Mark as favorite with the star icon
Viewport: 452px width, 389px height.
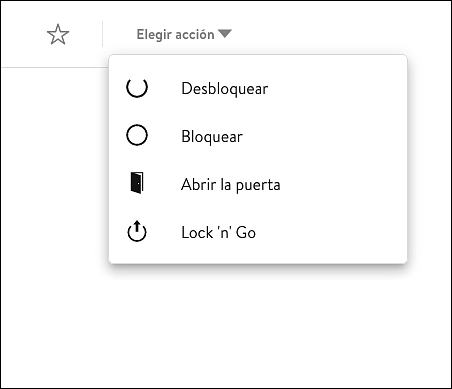click(58, 34)
